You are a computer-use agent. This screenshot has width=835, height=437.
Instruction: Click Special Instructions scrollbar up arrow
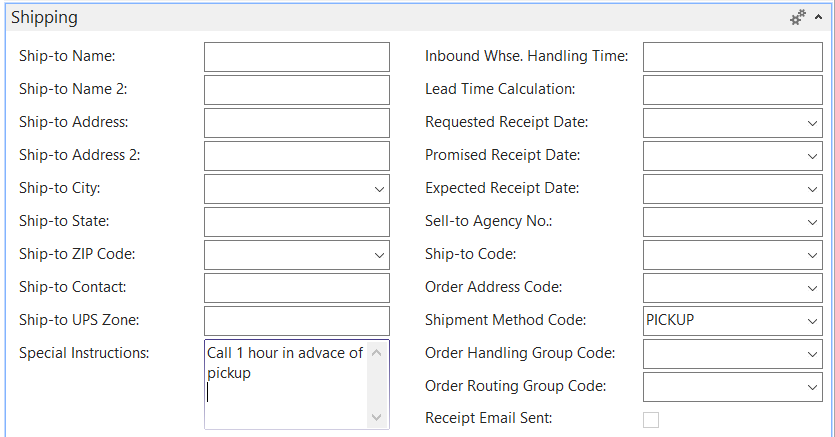point(376,352)
